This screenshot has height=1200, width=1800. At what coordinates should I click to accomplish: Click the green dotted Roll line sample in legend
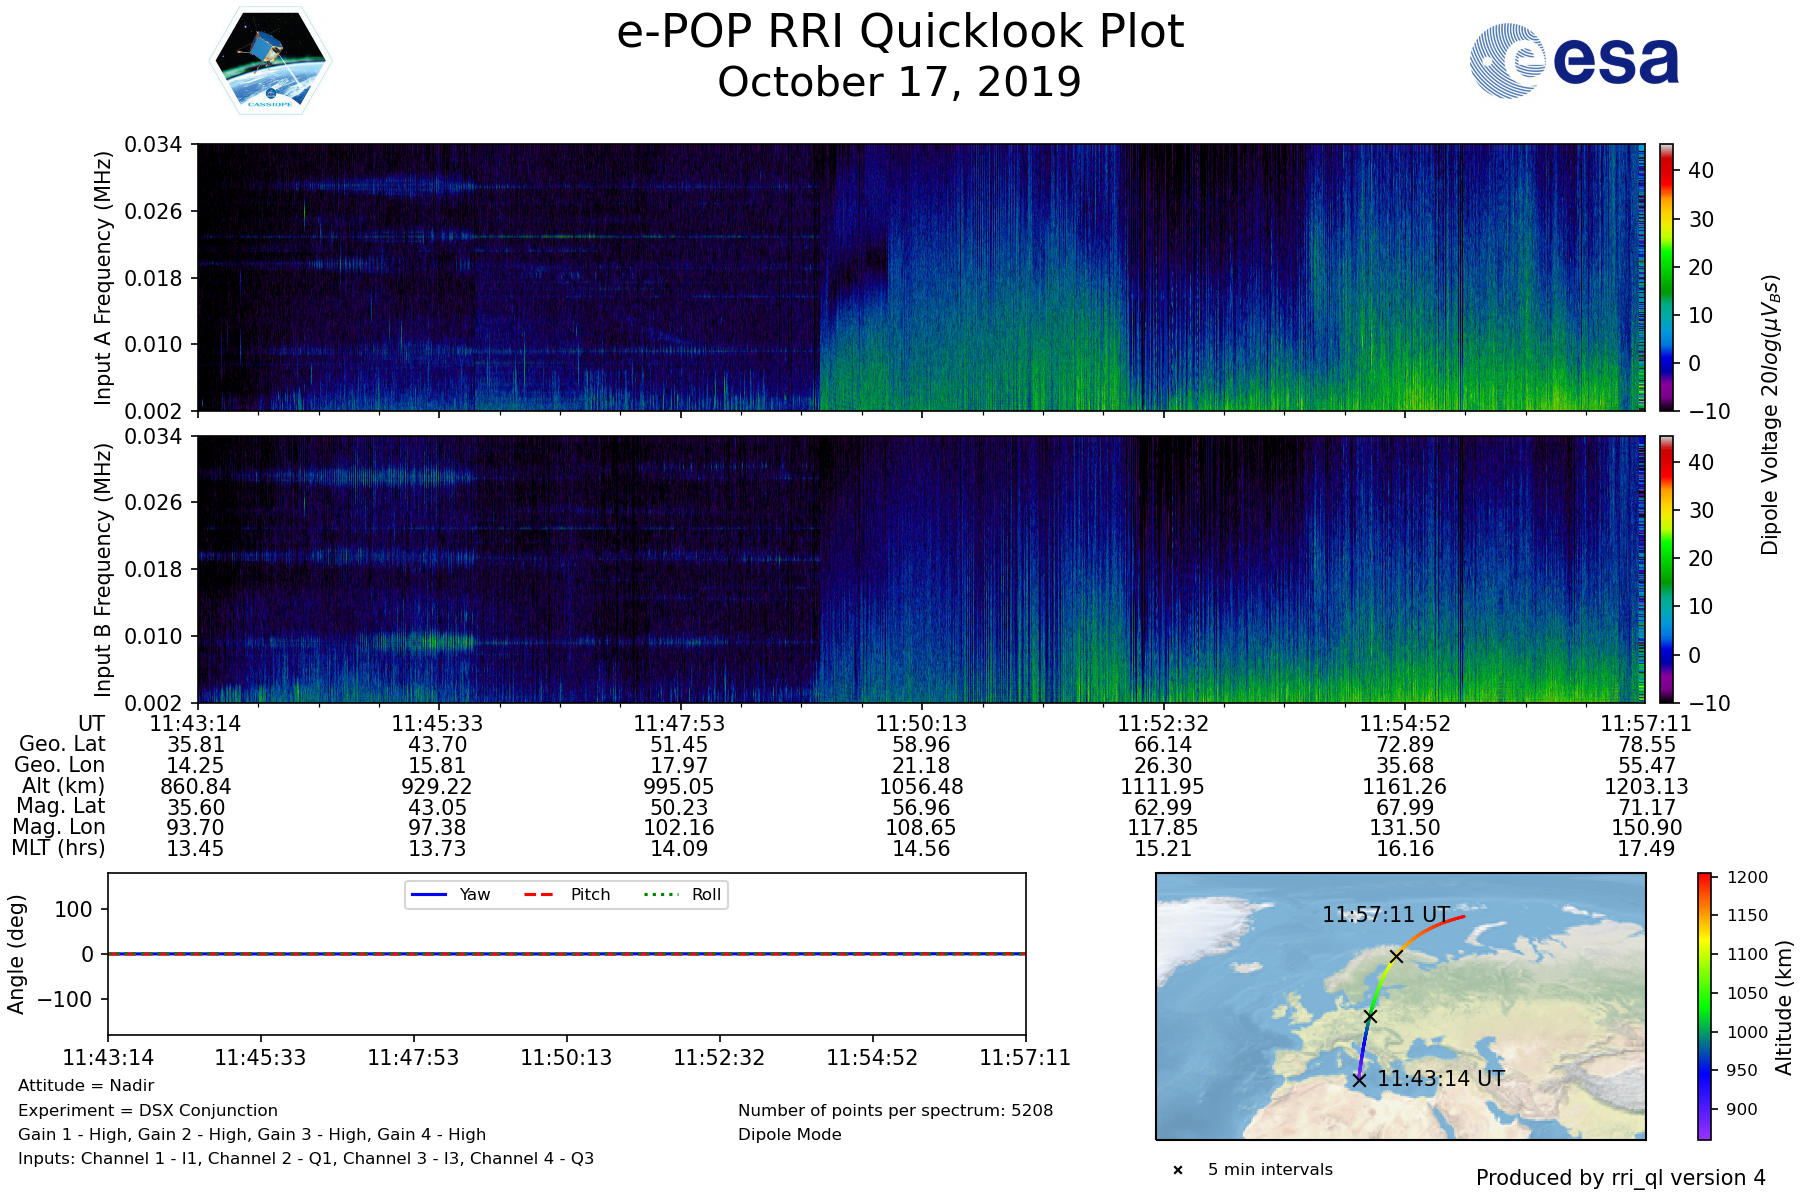pos(660,894)
